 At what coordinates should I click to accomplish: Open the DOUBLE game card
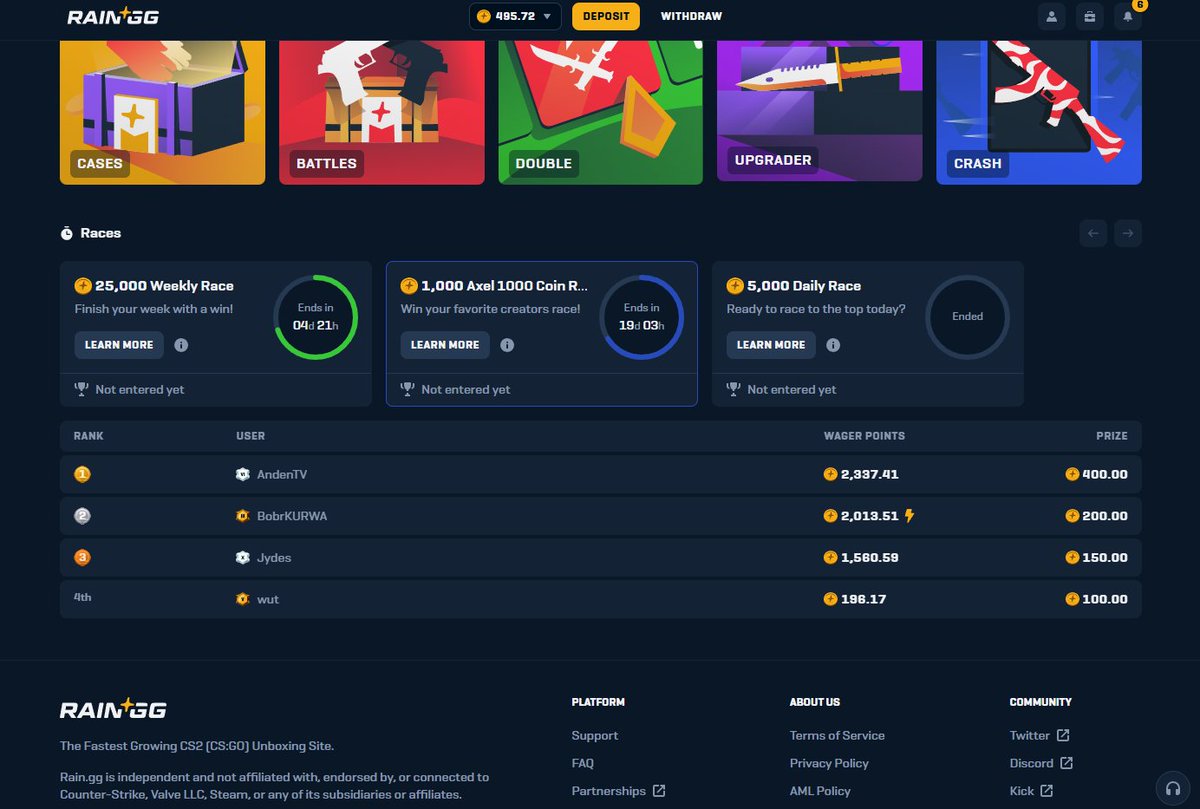tap(601, 112)
